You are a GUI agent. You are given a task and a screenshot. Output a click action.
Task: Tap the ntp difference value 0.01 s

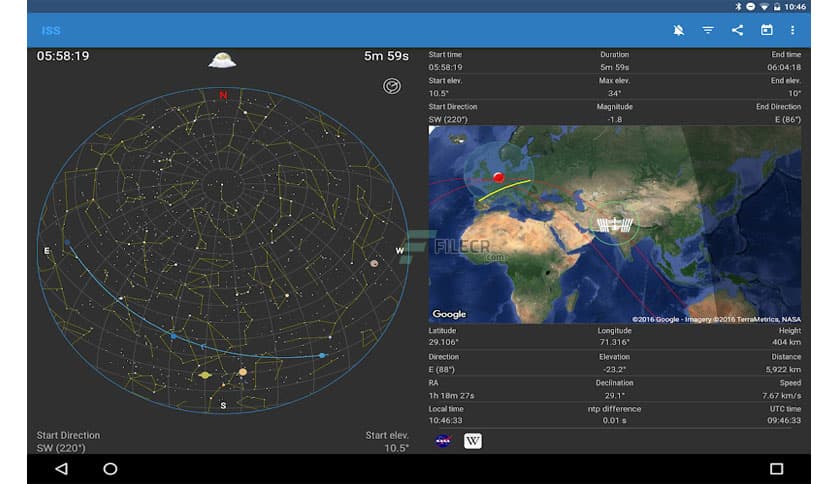(x=614, y=421)
